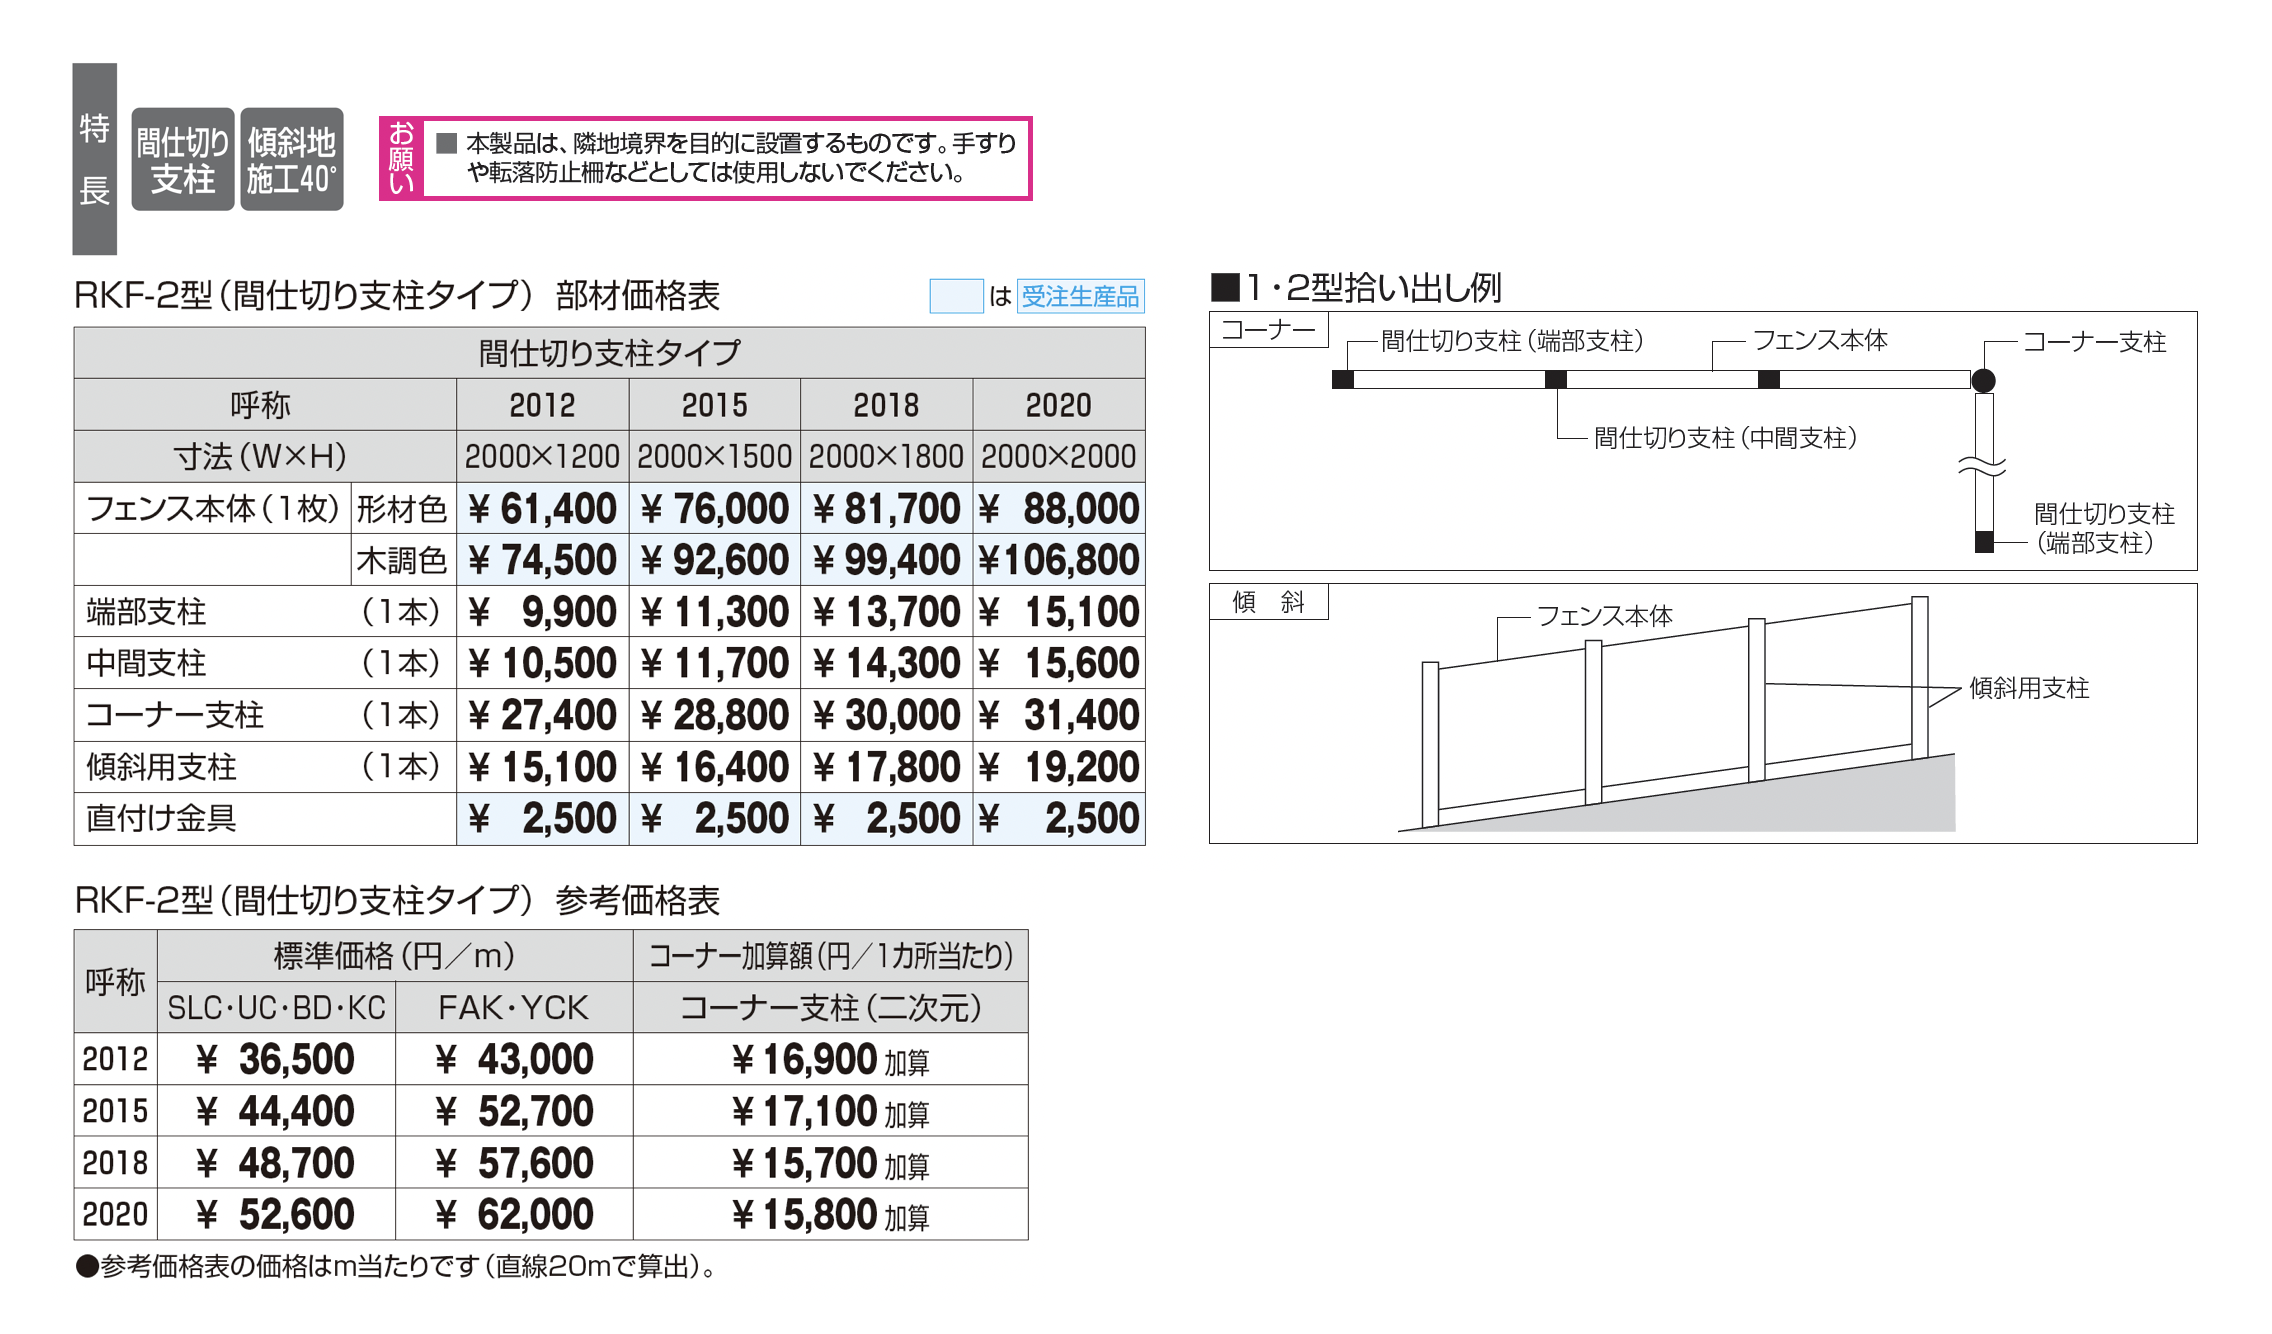Click the 2012 column header in parts table
The image size is (2272, 1334).
[x=542, y=404]
